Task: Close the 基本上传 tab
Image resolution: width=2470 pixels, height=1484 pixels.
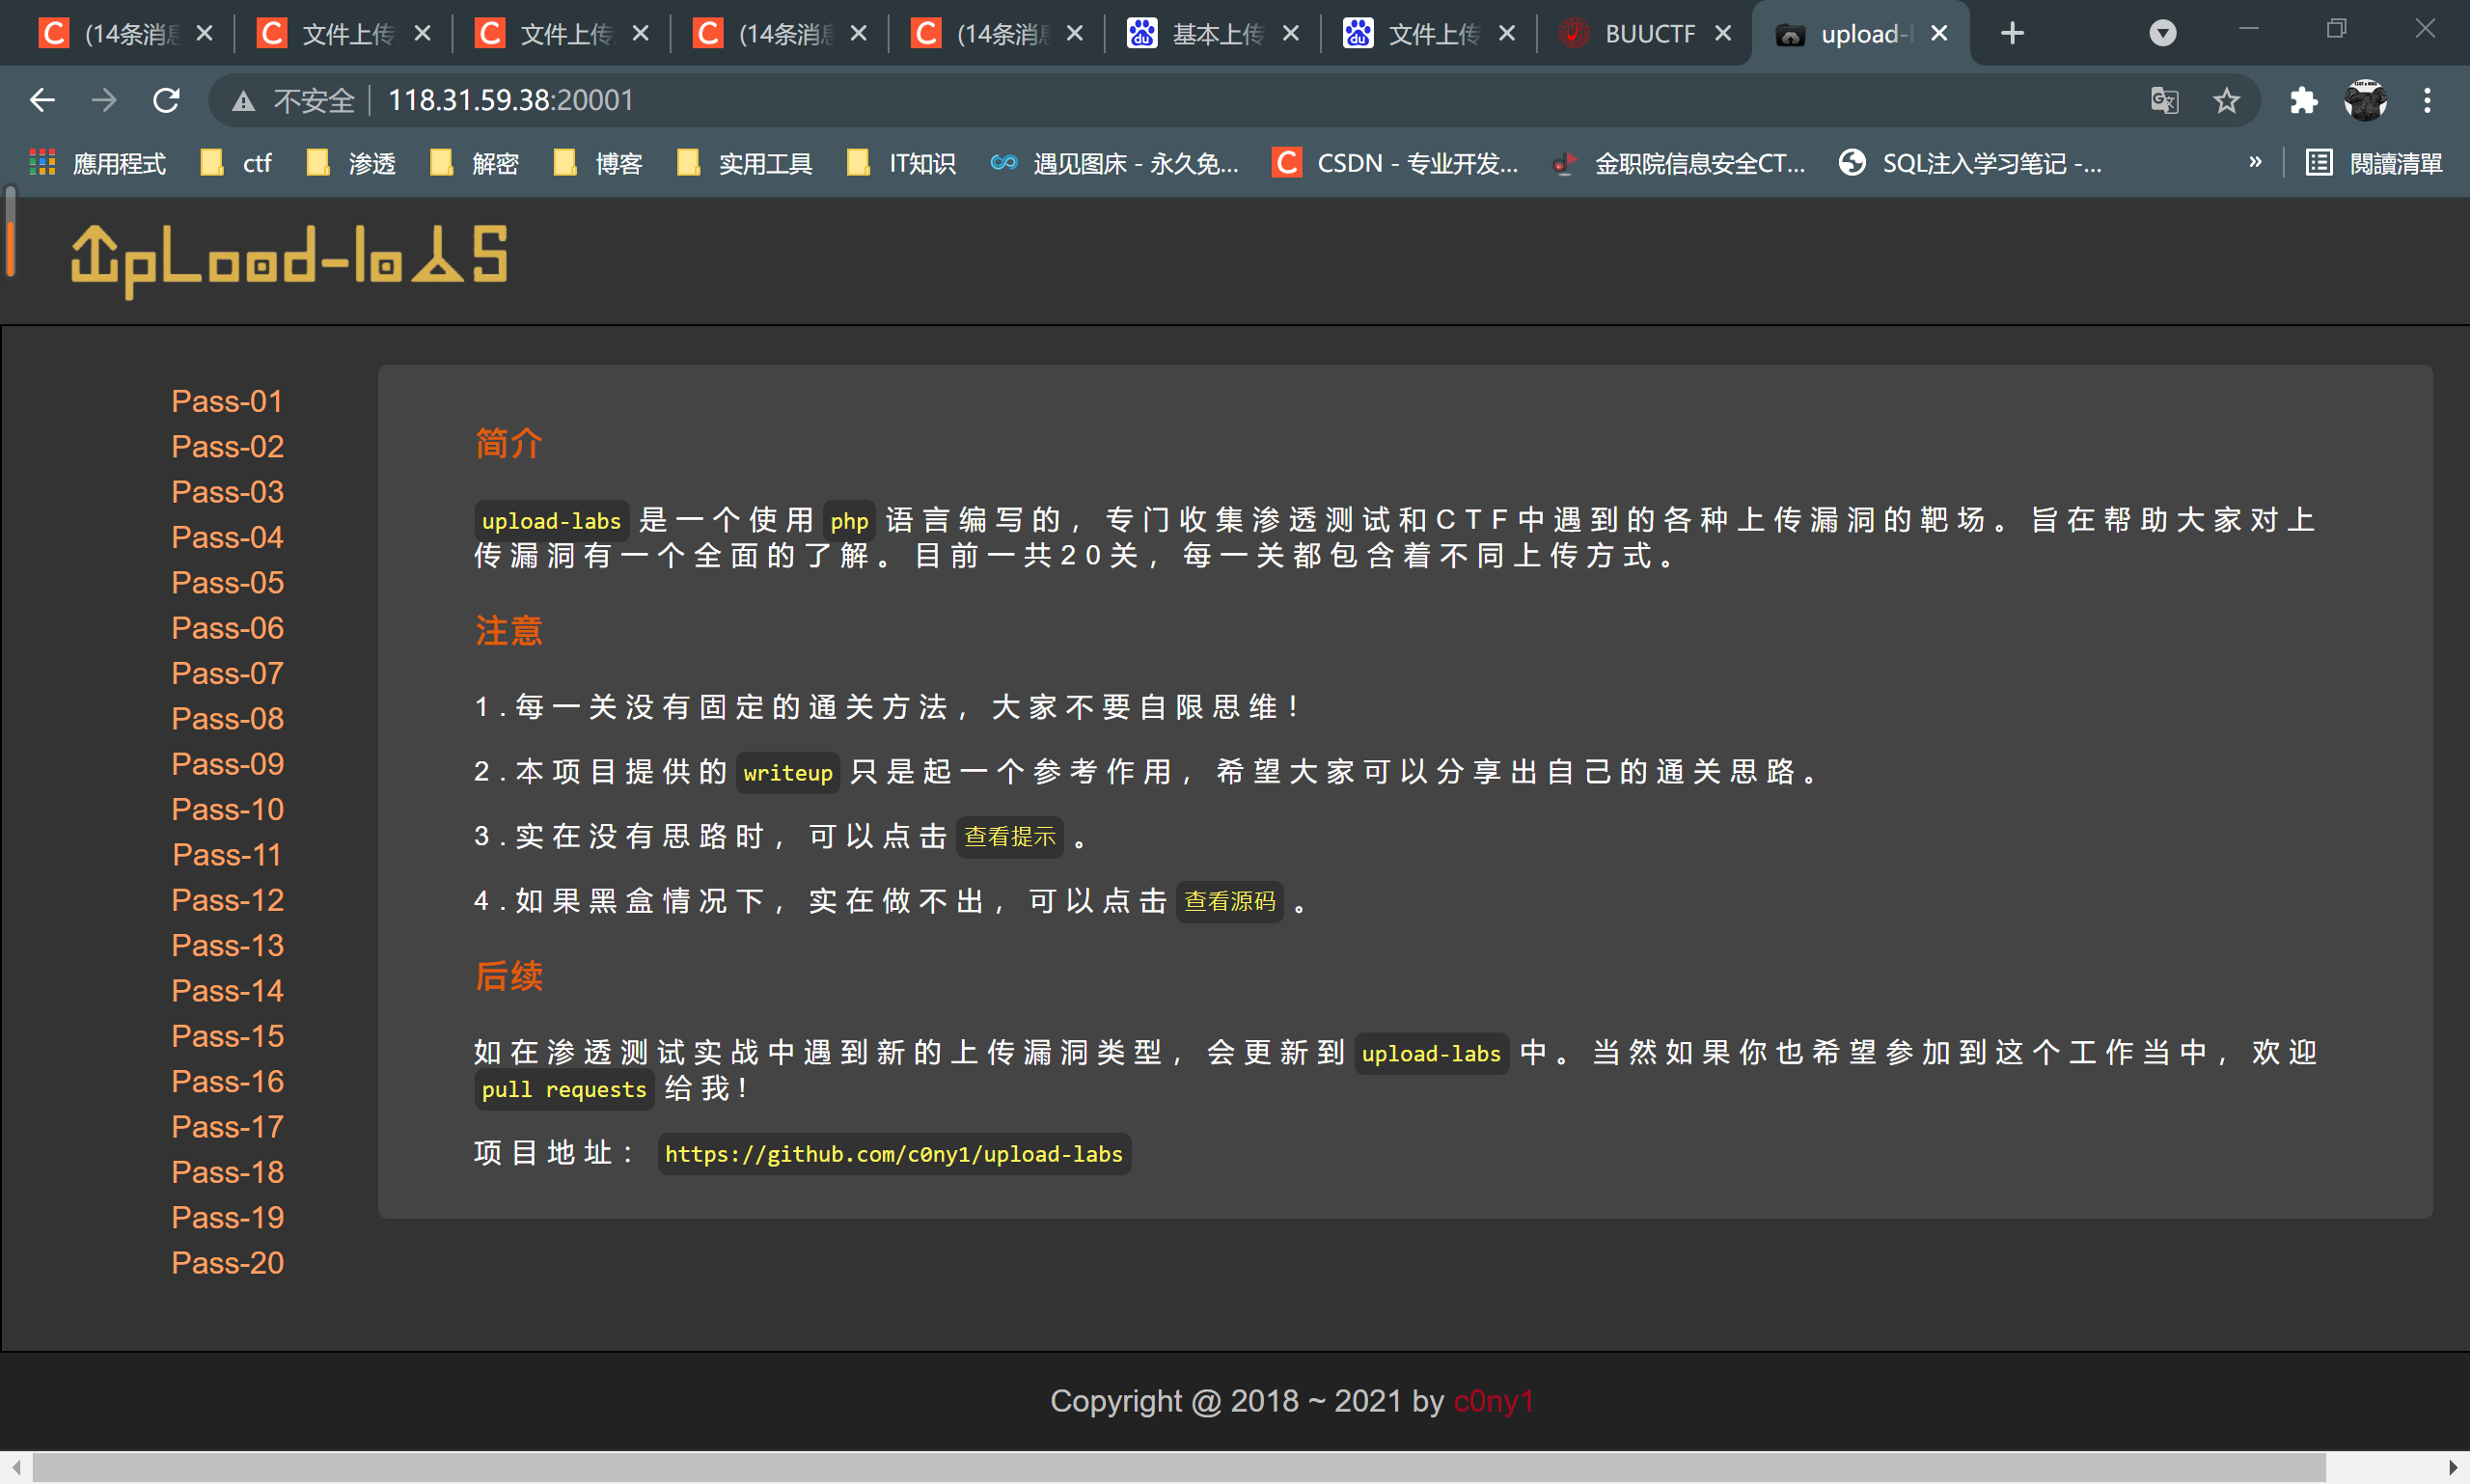Action: (1291, 34)
